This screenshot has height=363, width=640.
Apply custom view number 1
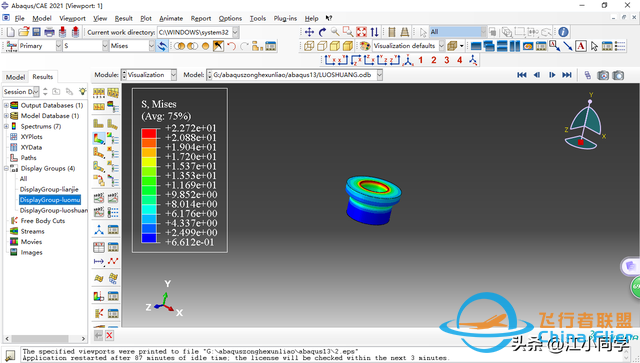tap(420, 60)
